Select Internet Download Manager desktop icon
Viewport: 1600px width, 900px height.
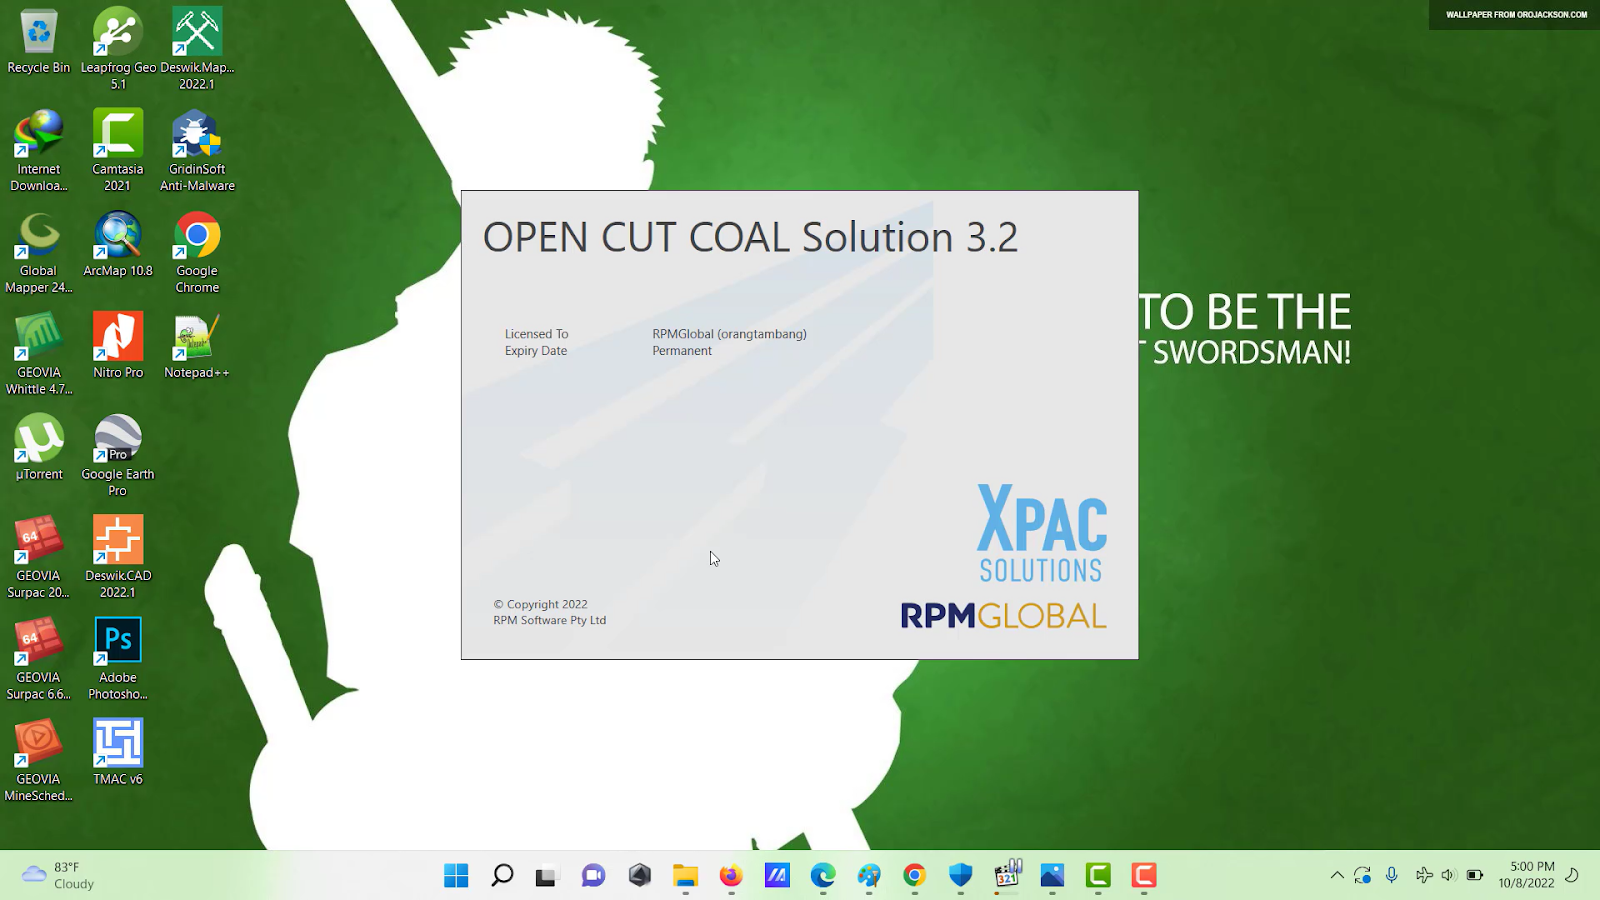(x=39, y=150)
